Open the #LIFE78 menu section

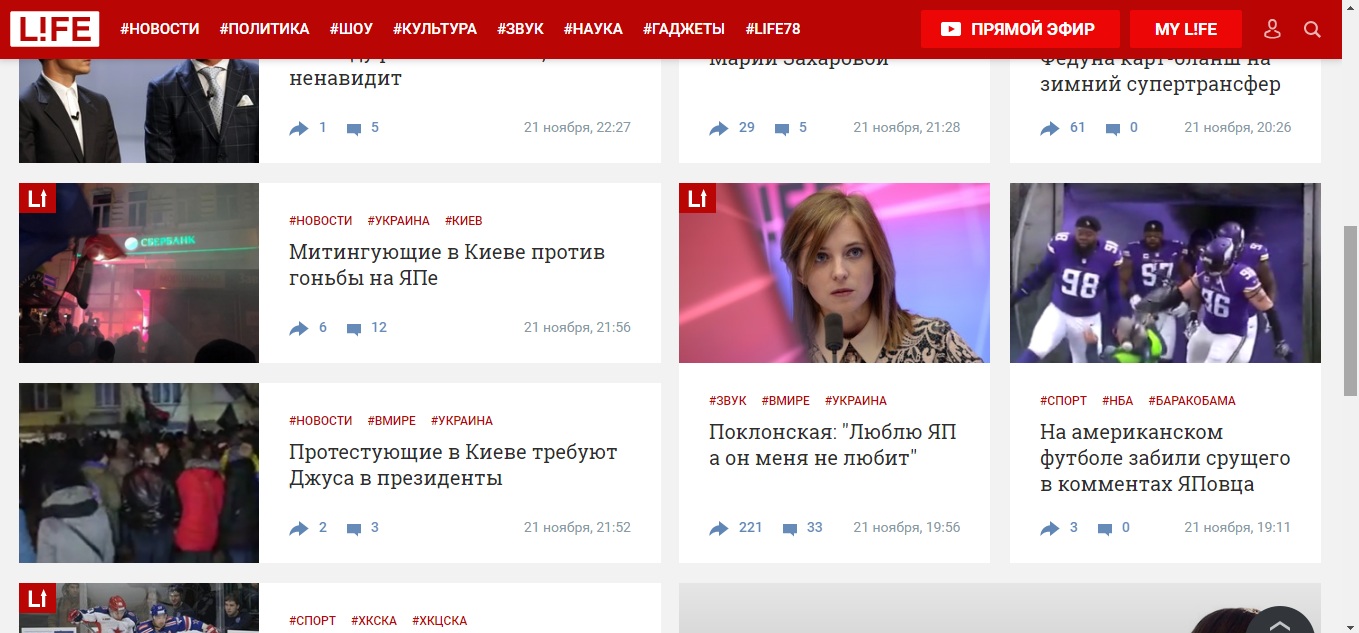[x=773, y=29]
